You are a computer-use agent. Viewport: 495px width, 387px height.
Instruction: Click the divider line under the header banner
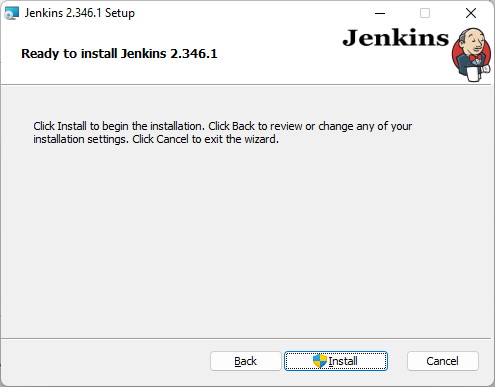[246, 85]
